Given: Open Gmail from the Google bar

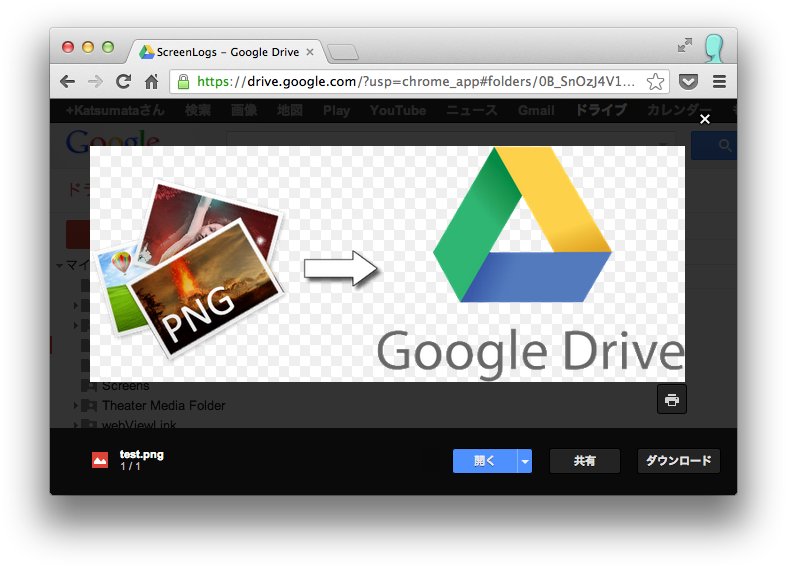Looking at the screenshot, I should coord(536,111).
